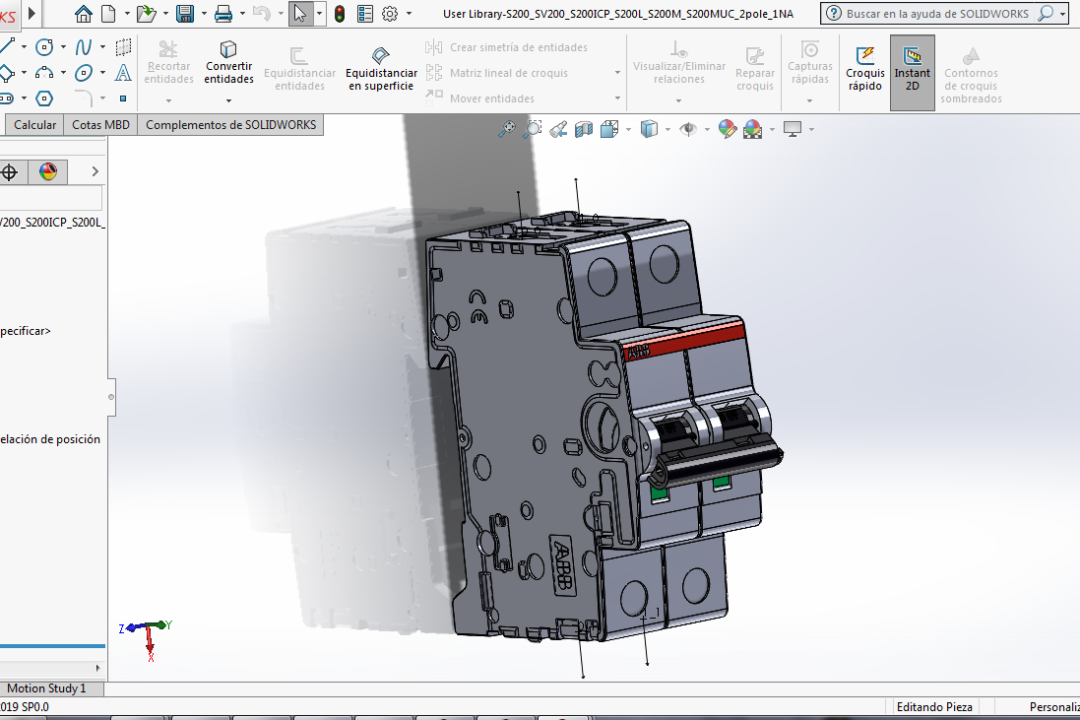Expand the SOLIDWORKS menu arrow

(32, 13)
